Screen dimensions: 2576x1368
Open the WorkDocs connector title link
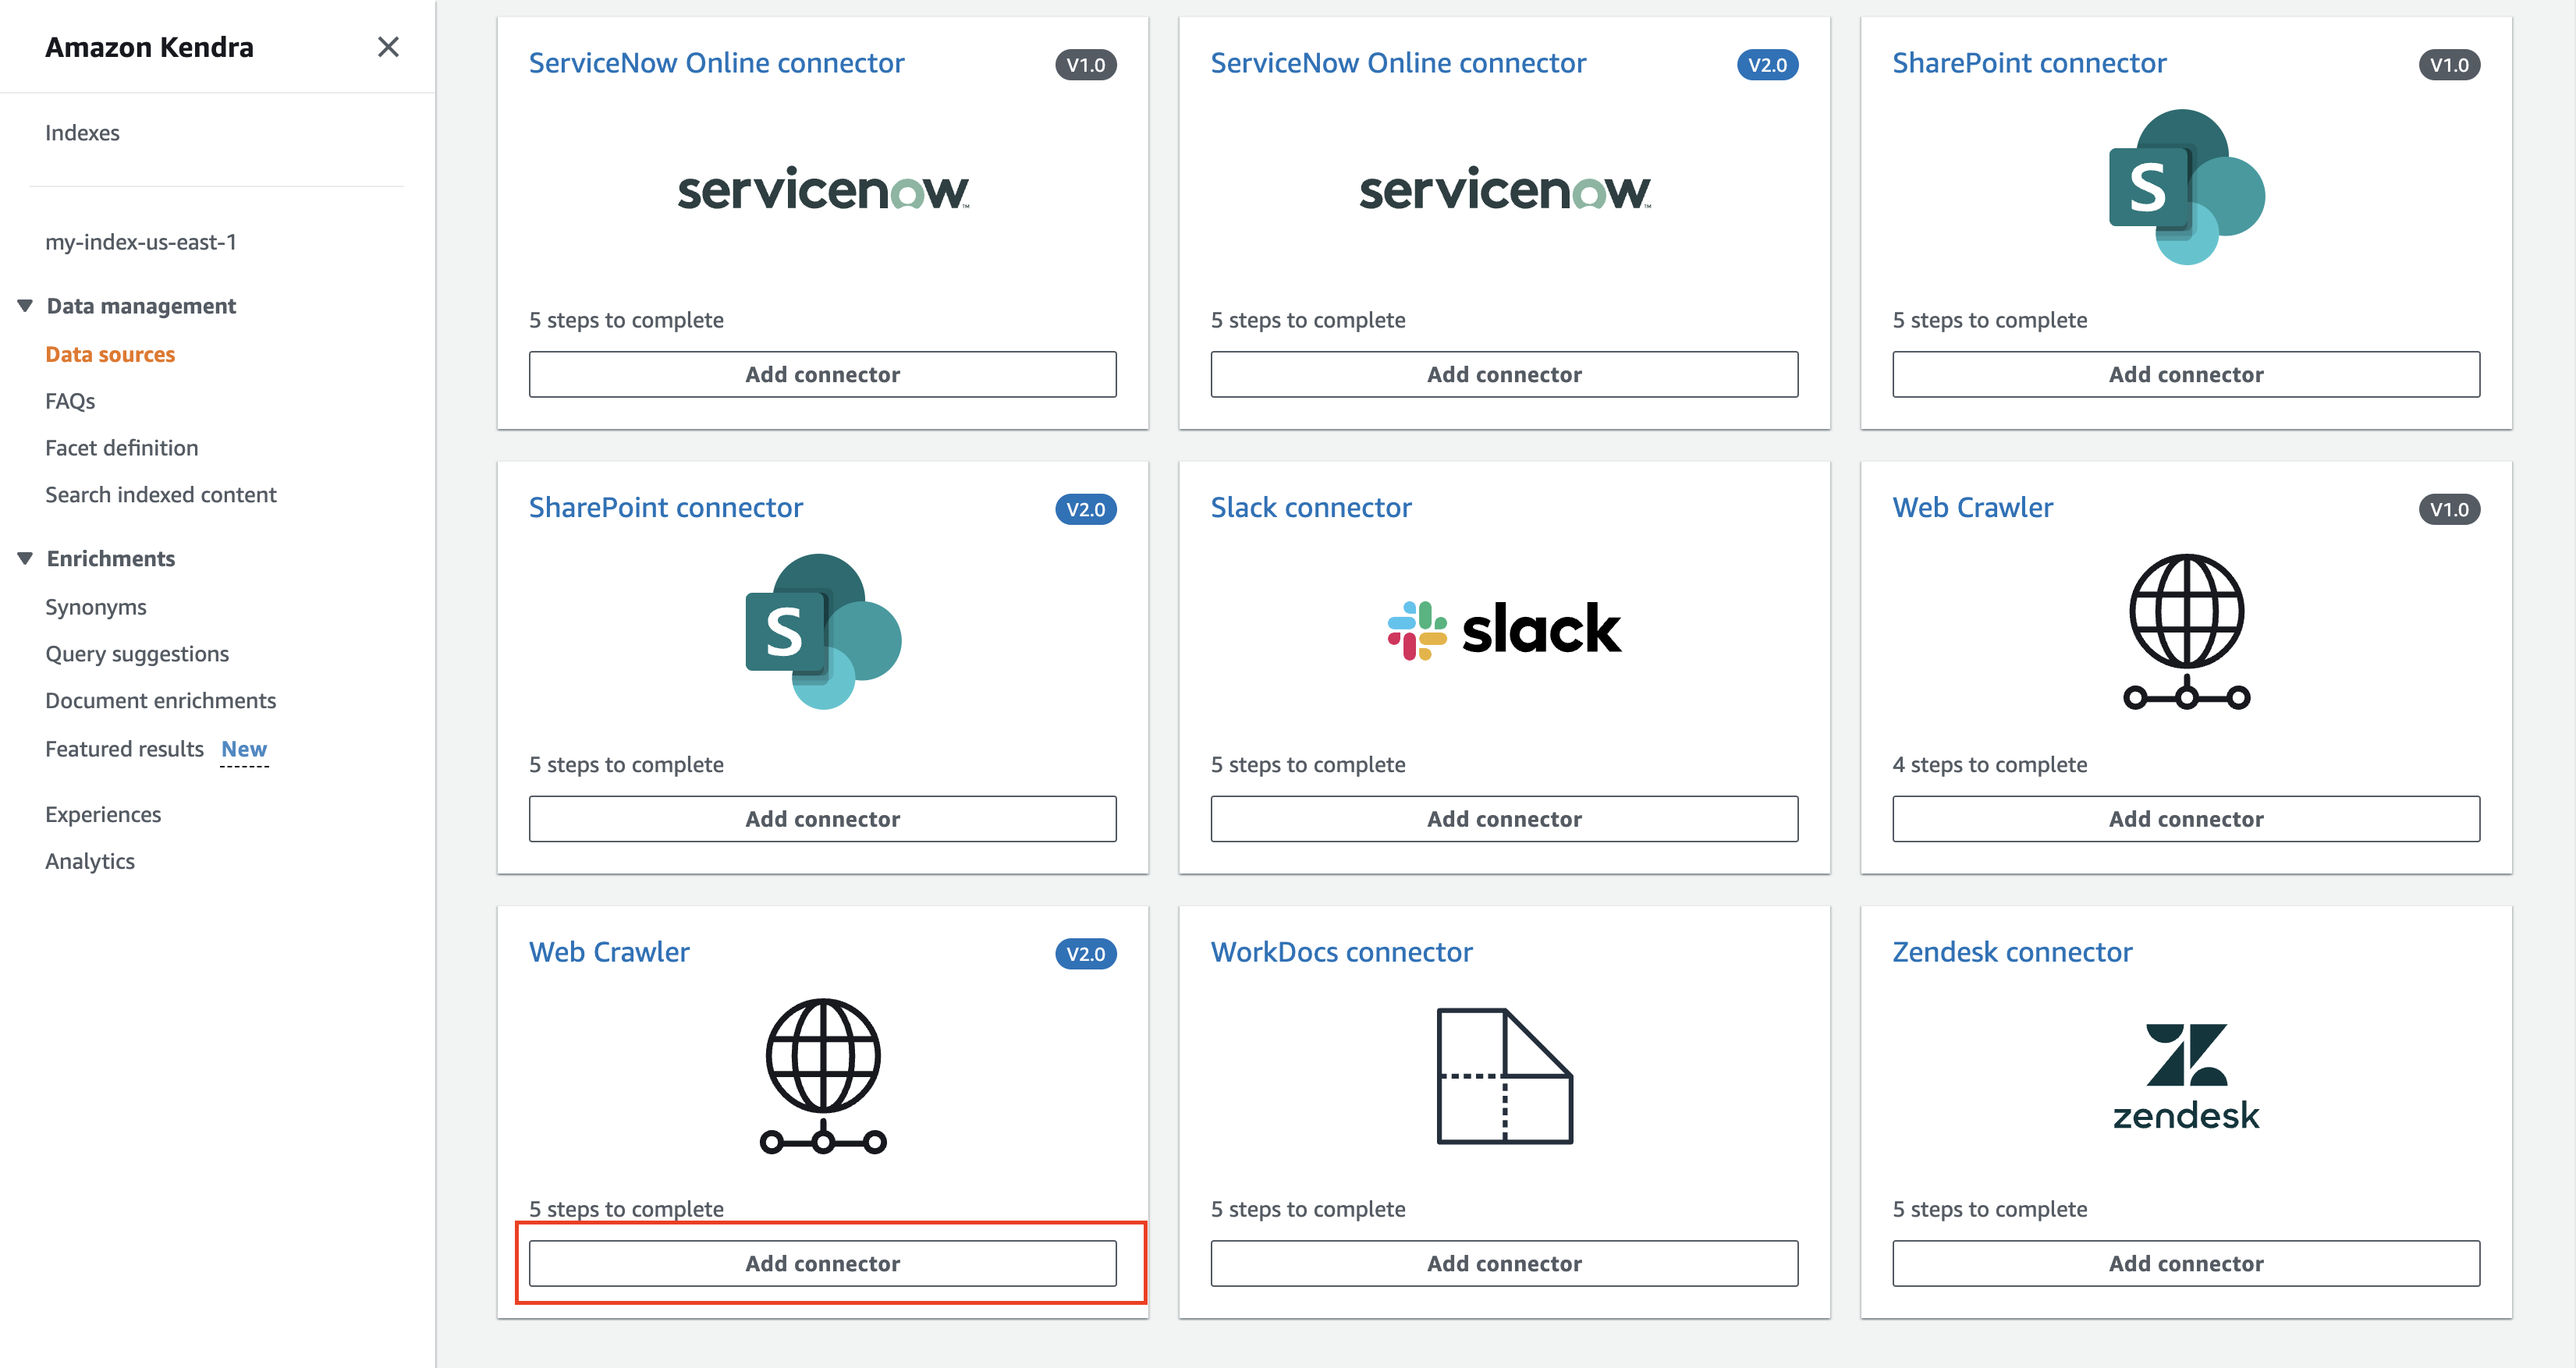point(1341,952)
